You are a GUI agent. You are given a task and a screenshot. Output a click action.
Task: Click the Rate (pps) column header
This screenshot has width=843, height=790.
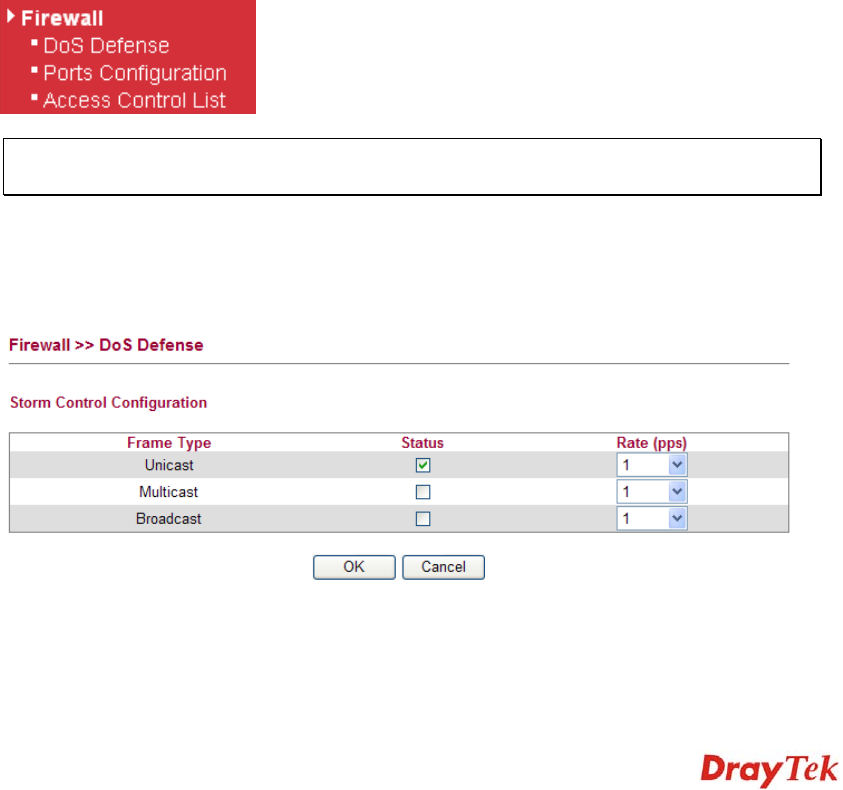tap(652, 443)
